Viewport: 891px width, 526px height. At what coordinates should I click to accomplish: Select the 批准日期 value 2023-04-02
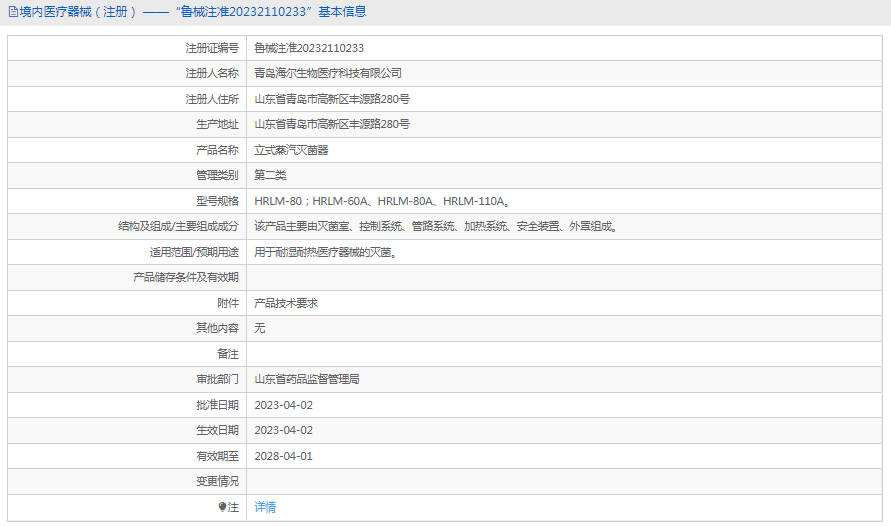coord(284,405)
